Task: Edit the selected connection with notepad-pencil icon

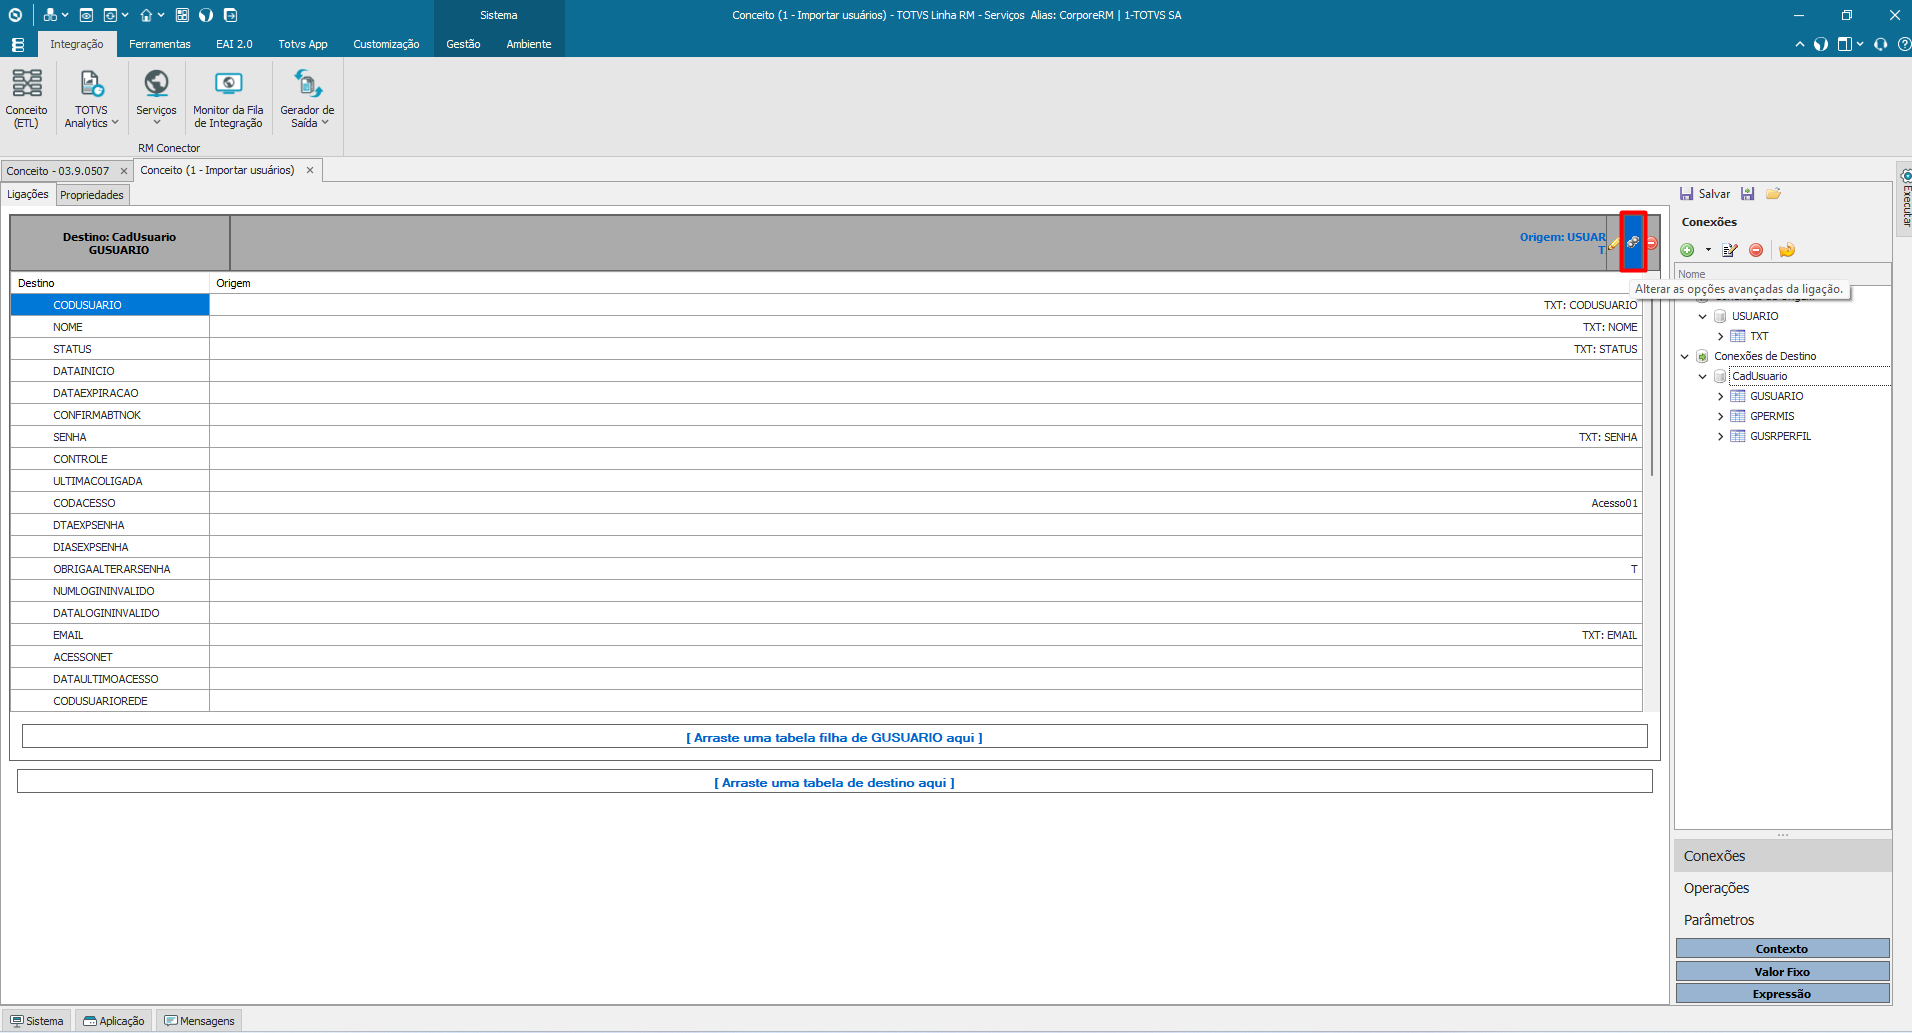Action: point(1730,250)
